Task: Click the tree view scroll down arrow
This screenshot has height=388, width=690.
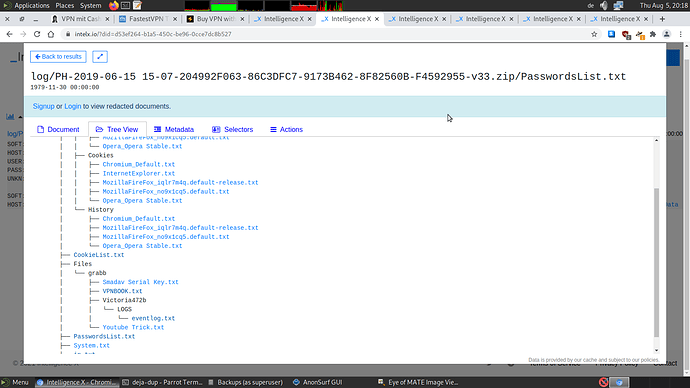Action: coord(657,351)
